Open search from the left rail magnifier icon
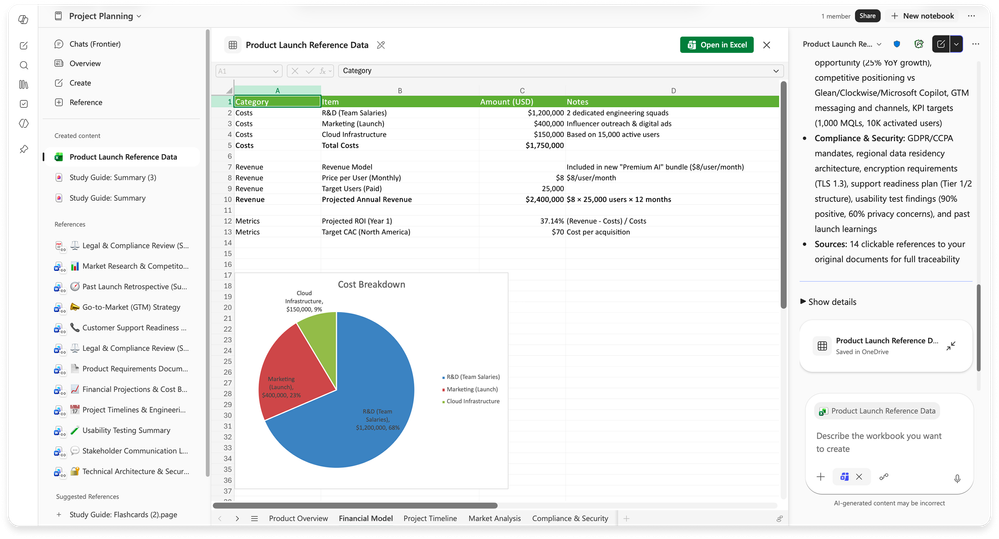999x539 pixels. 24,65
